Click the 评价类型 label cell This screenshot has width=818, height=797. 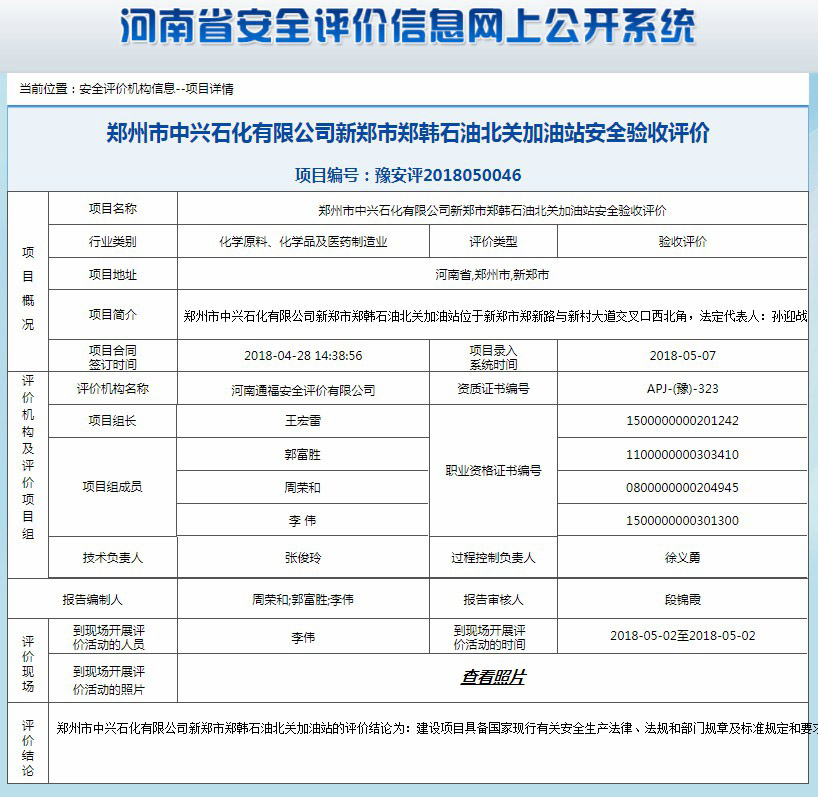click(x=493, y=241)
